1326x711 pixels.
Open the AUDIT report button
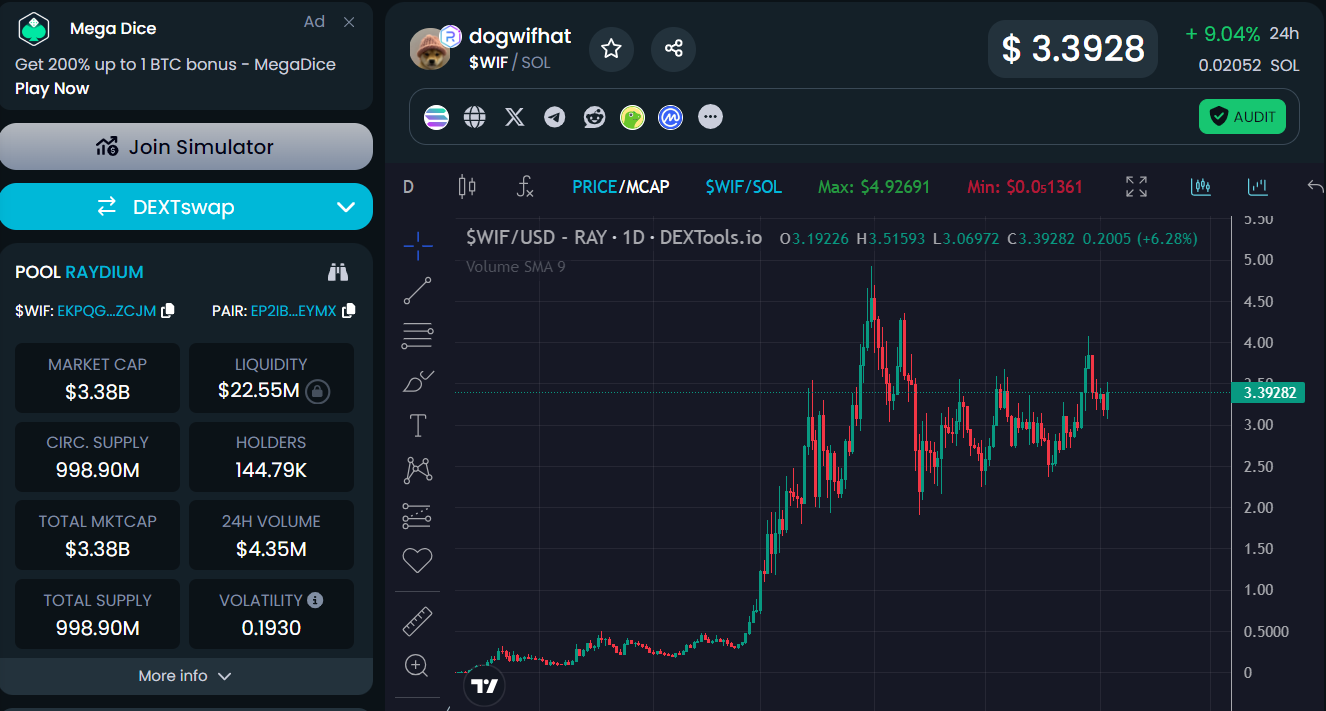1243,117
